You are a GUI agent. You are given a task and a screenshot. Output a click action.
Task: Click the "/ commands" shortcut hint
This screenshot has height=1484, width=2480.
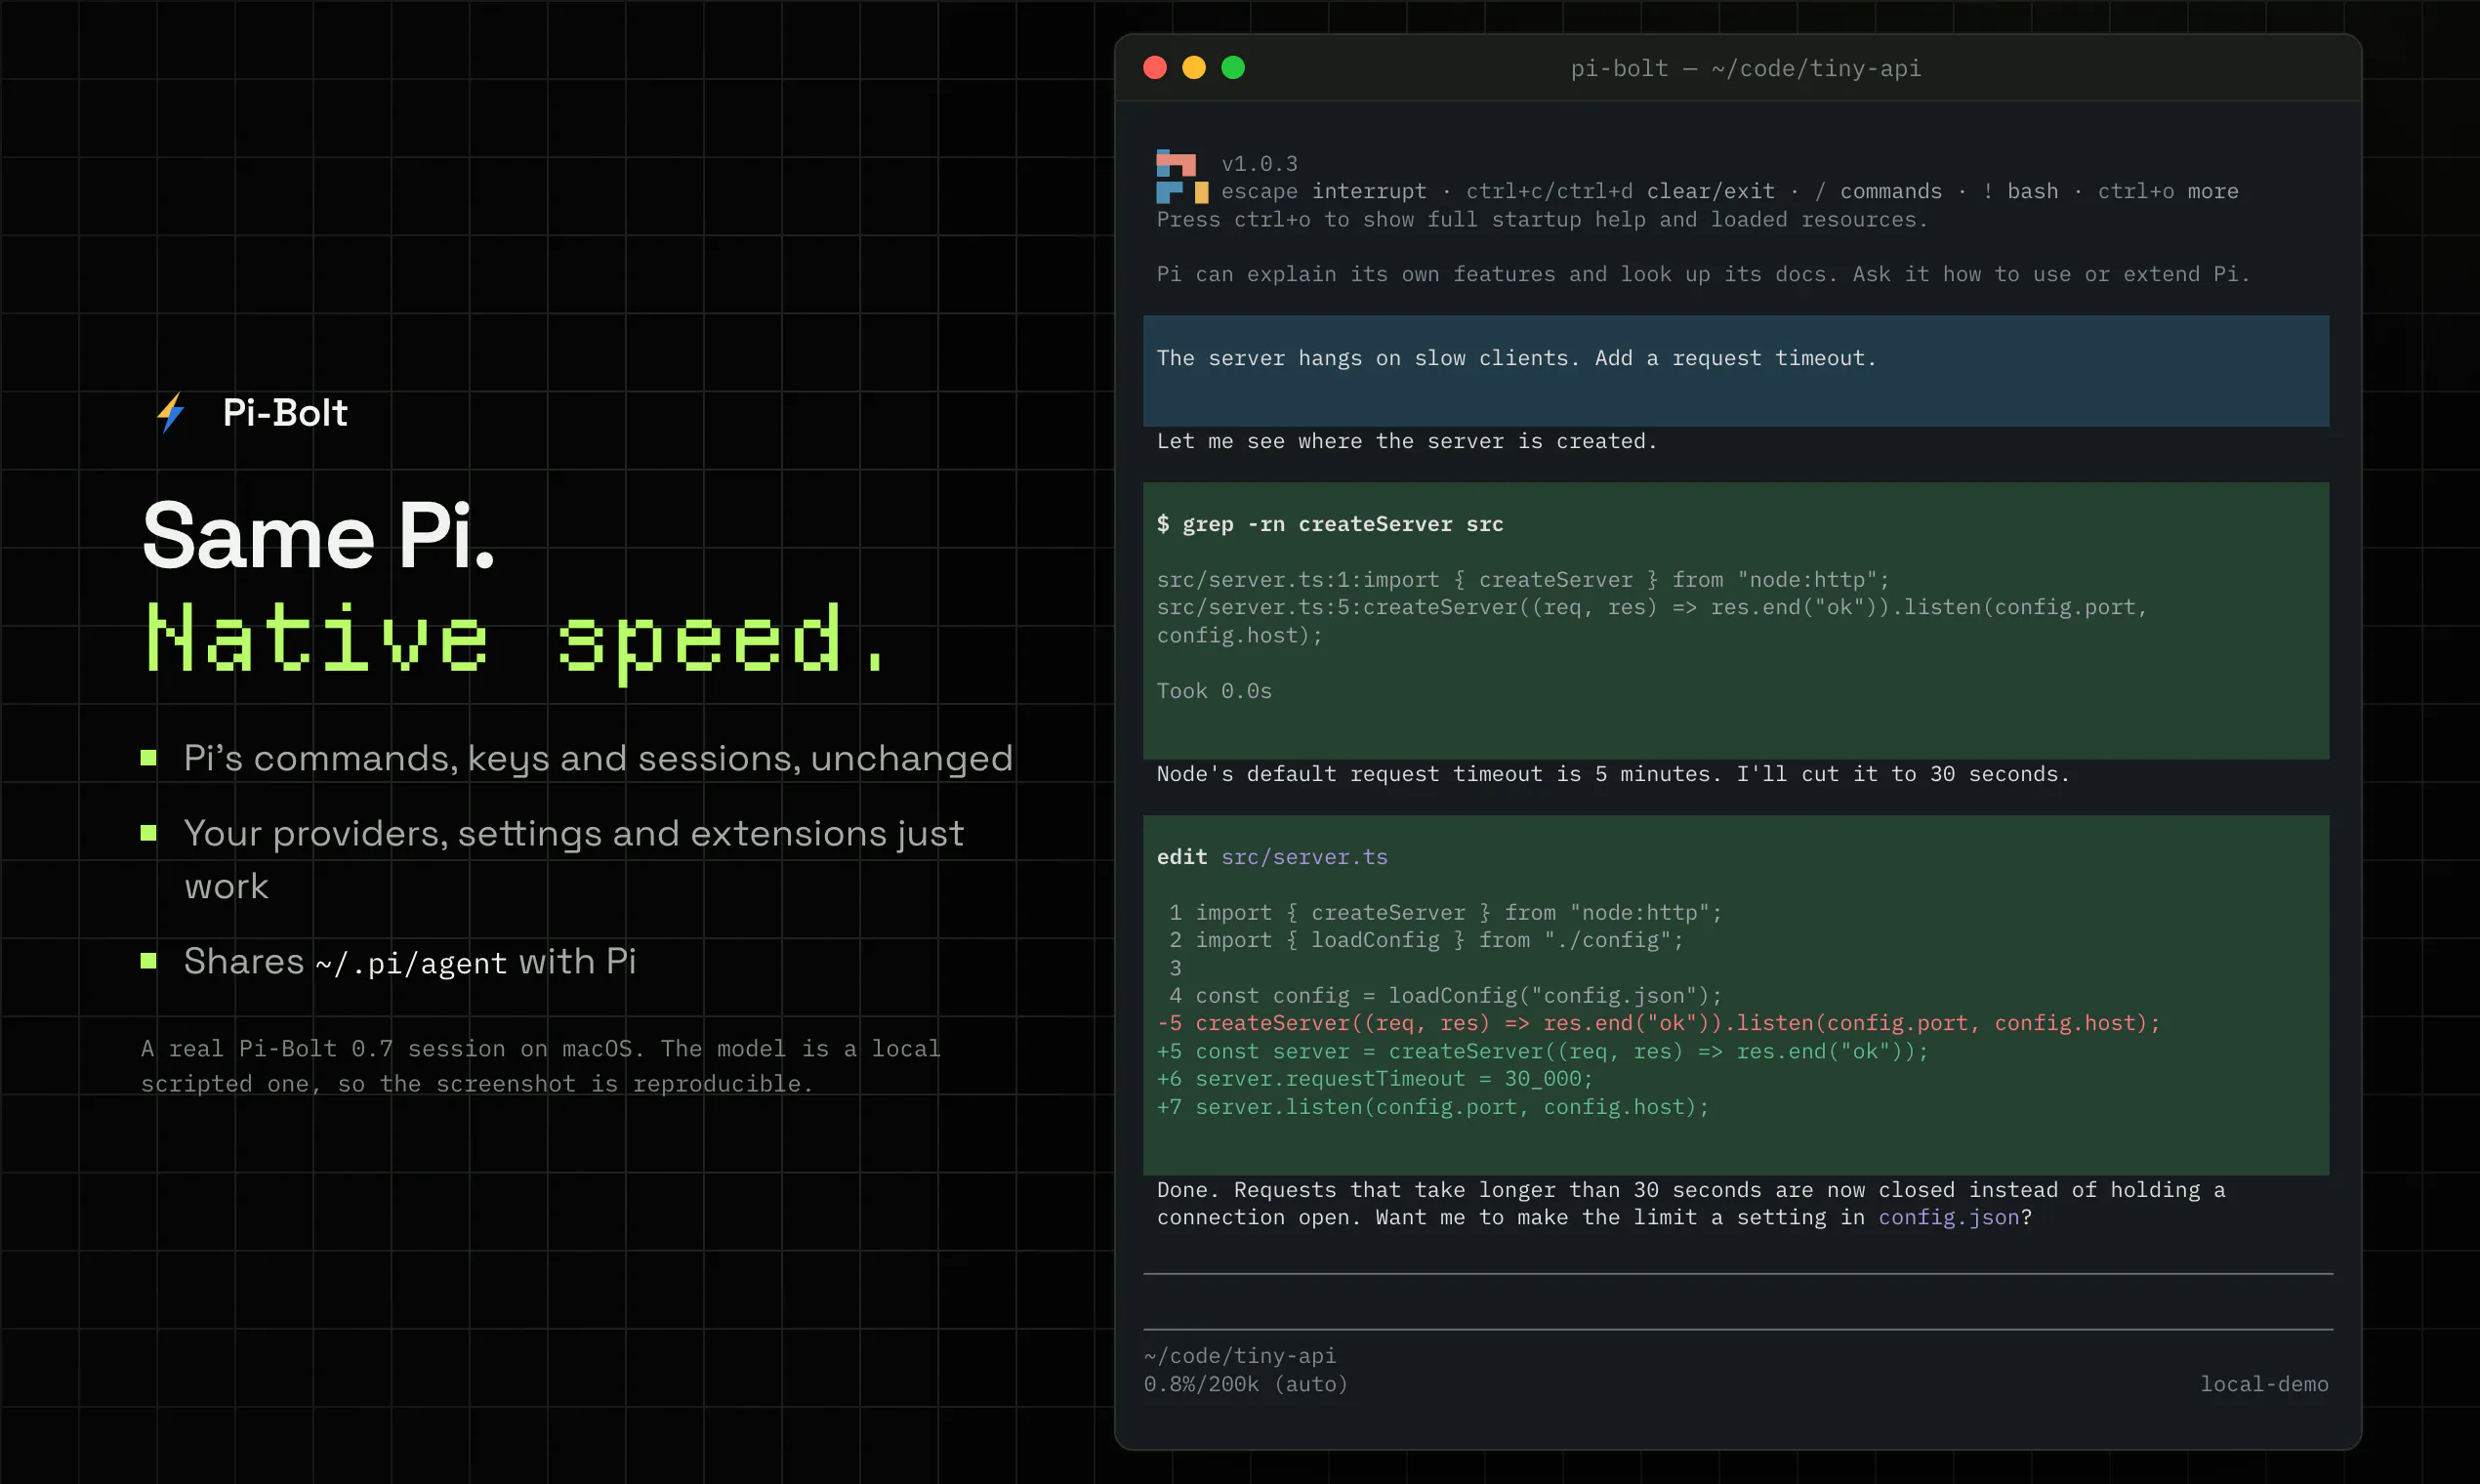point(1878,191)
